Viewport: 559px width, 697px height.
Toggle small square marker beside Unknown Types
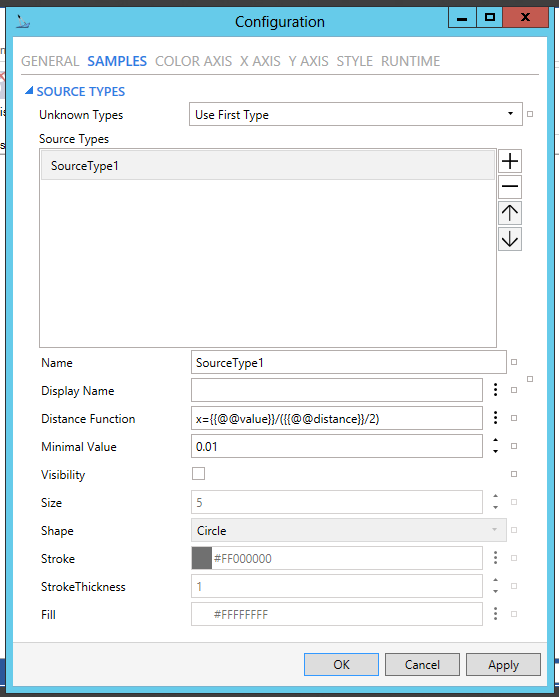coord(530,114)
